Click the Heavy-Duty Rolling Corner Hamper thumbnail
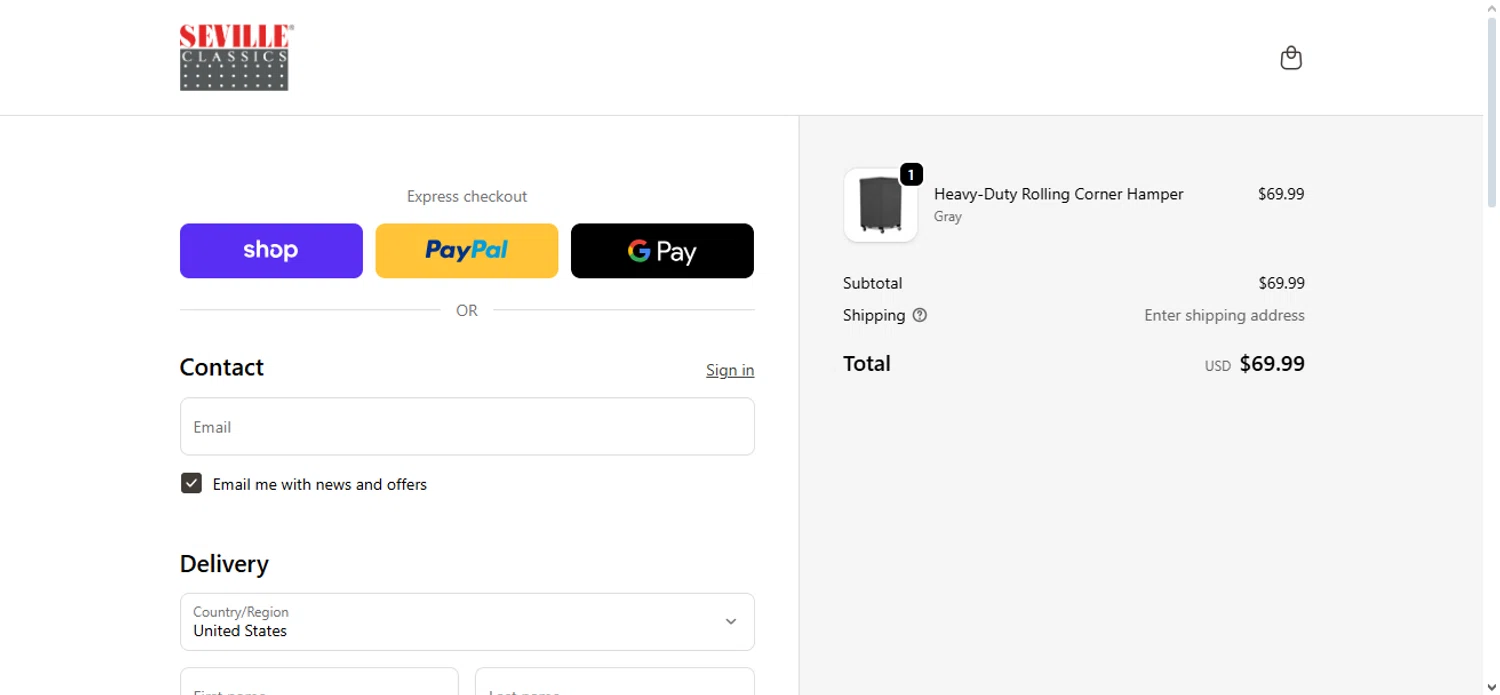The image size is (1500, 695). click(x=880, y=205)
